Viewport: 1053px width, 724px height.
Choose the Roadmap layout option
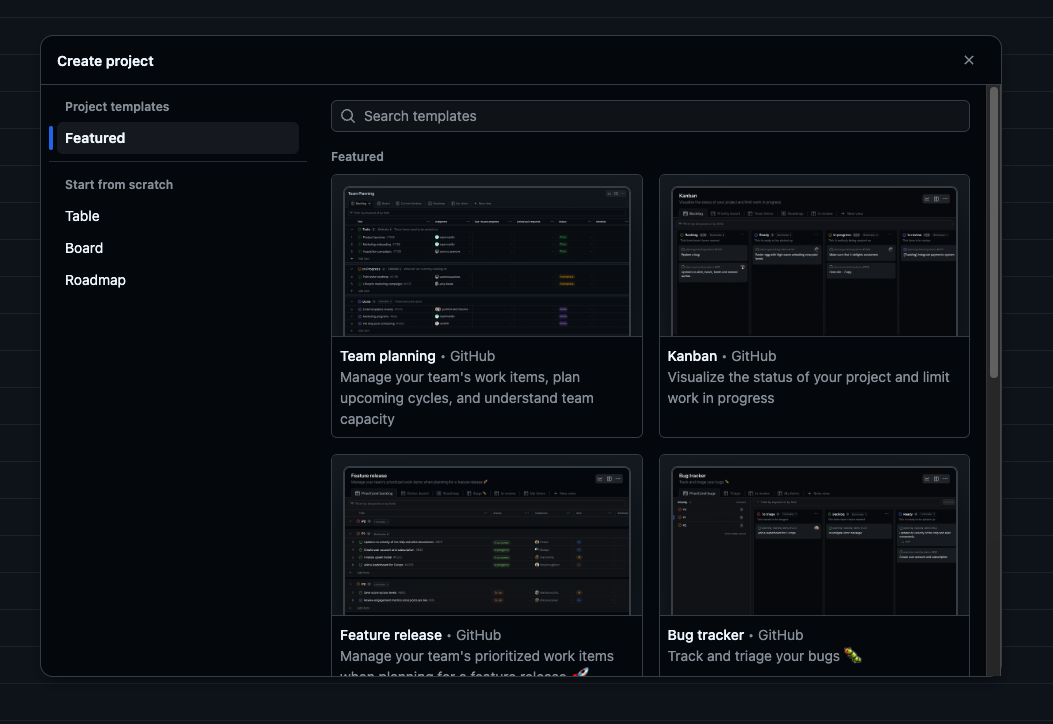pos(95,280)
